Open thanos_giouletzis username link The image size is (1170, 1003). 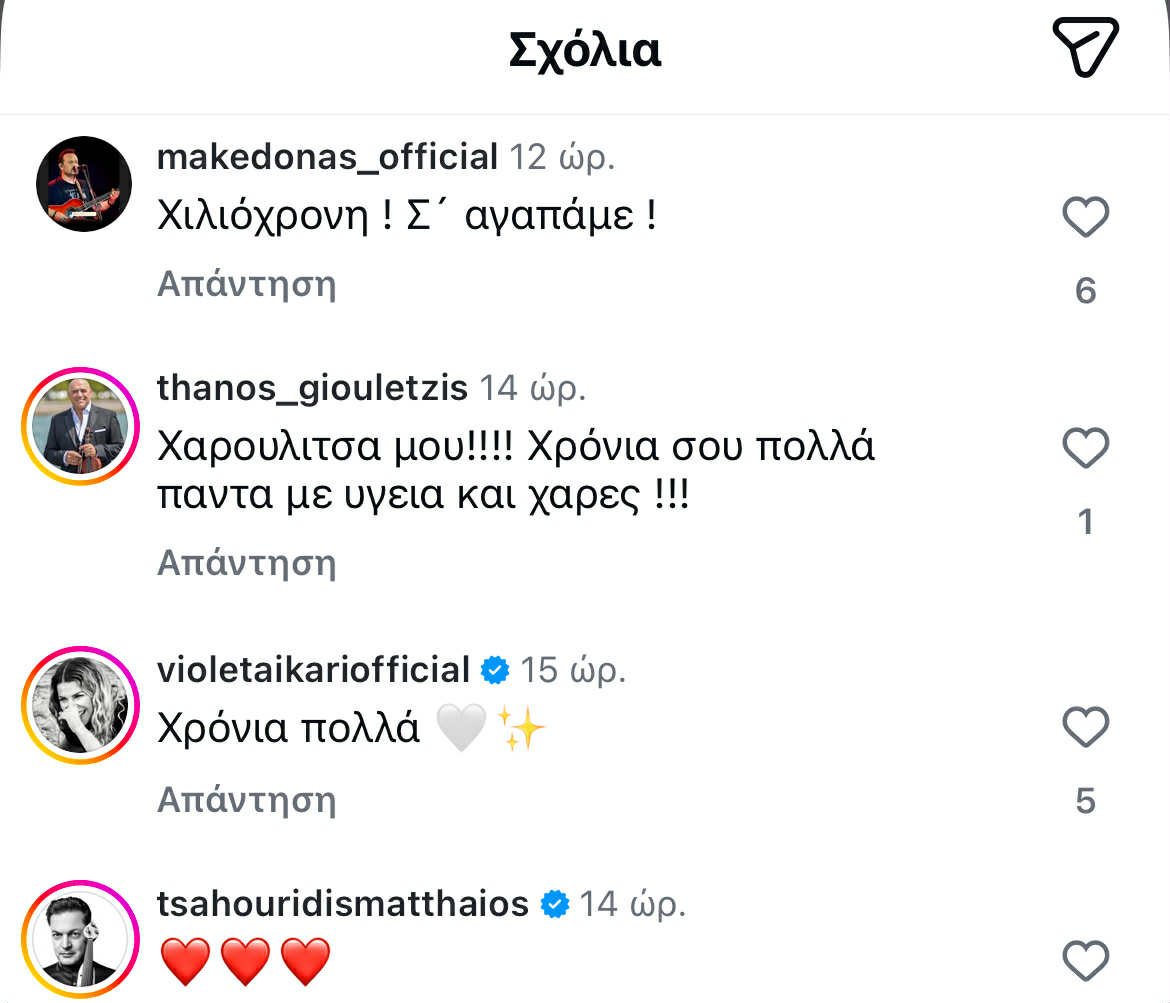pyautogui.click(x=312, y=388)
